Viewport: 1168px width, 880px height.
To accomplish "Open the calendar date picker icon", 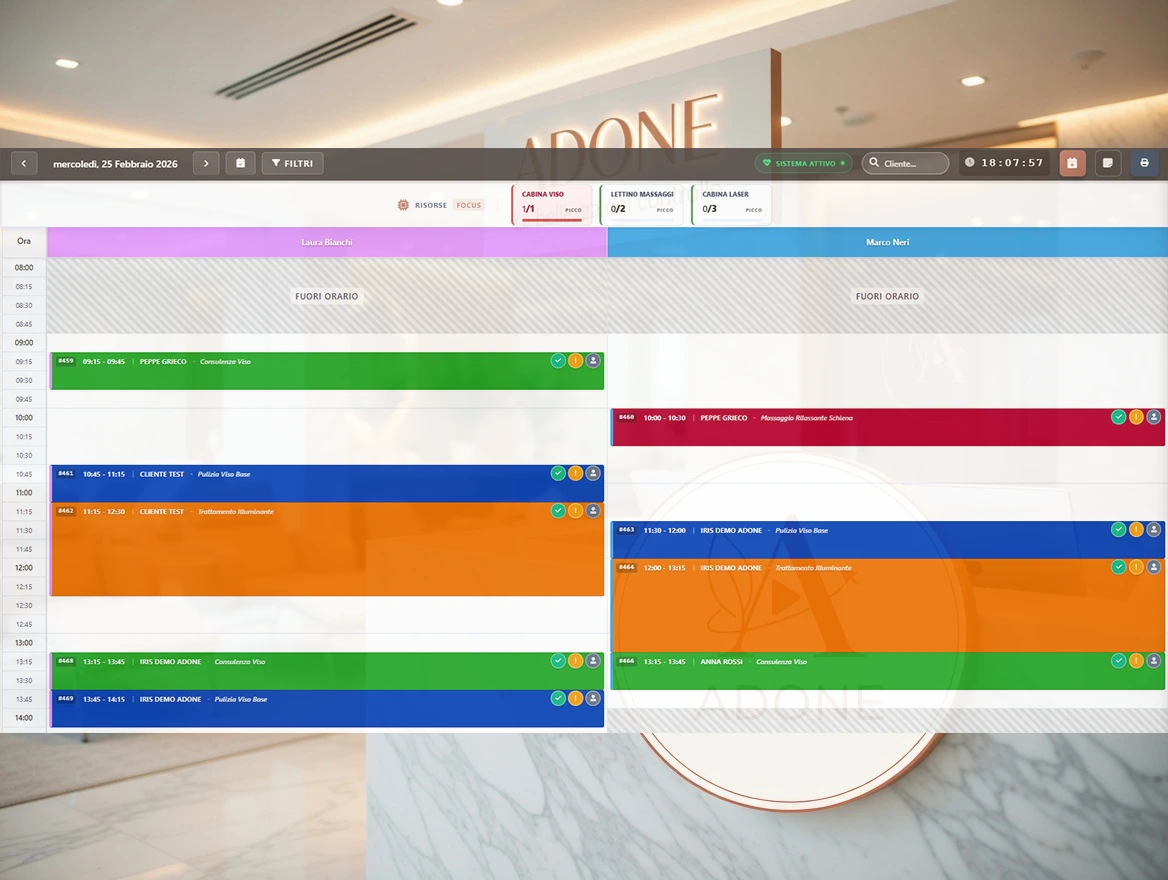I will [241, 163].
